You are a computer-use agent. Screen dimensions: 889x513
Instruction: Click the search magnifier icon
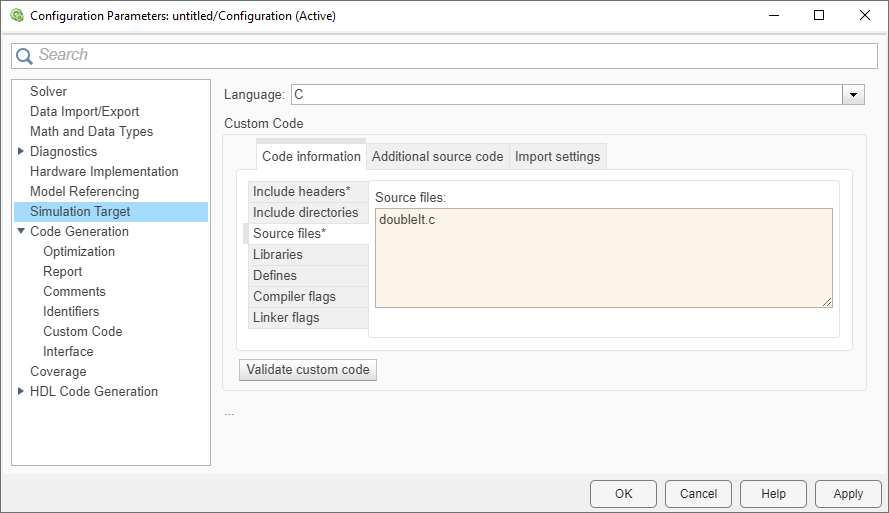coord(25,56)
